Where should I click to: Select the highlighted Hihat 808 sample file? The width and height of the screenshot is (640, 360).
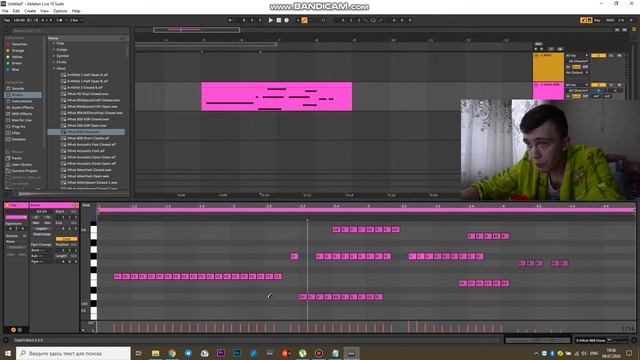(86, 132)
